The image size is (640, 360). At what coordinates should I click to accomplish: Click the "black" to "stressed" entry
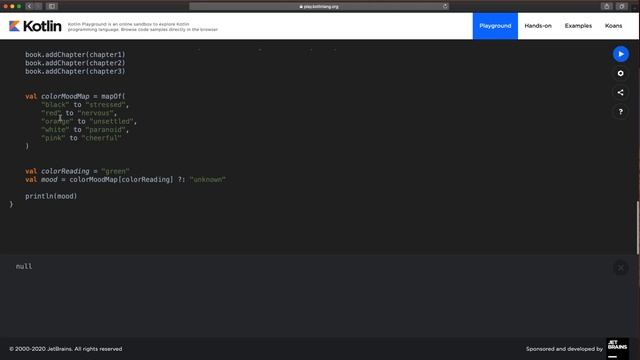click(x=85, y=105)
